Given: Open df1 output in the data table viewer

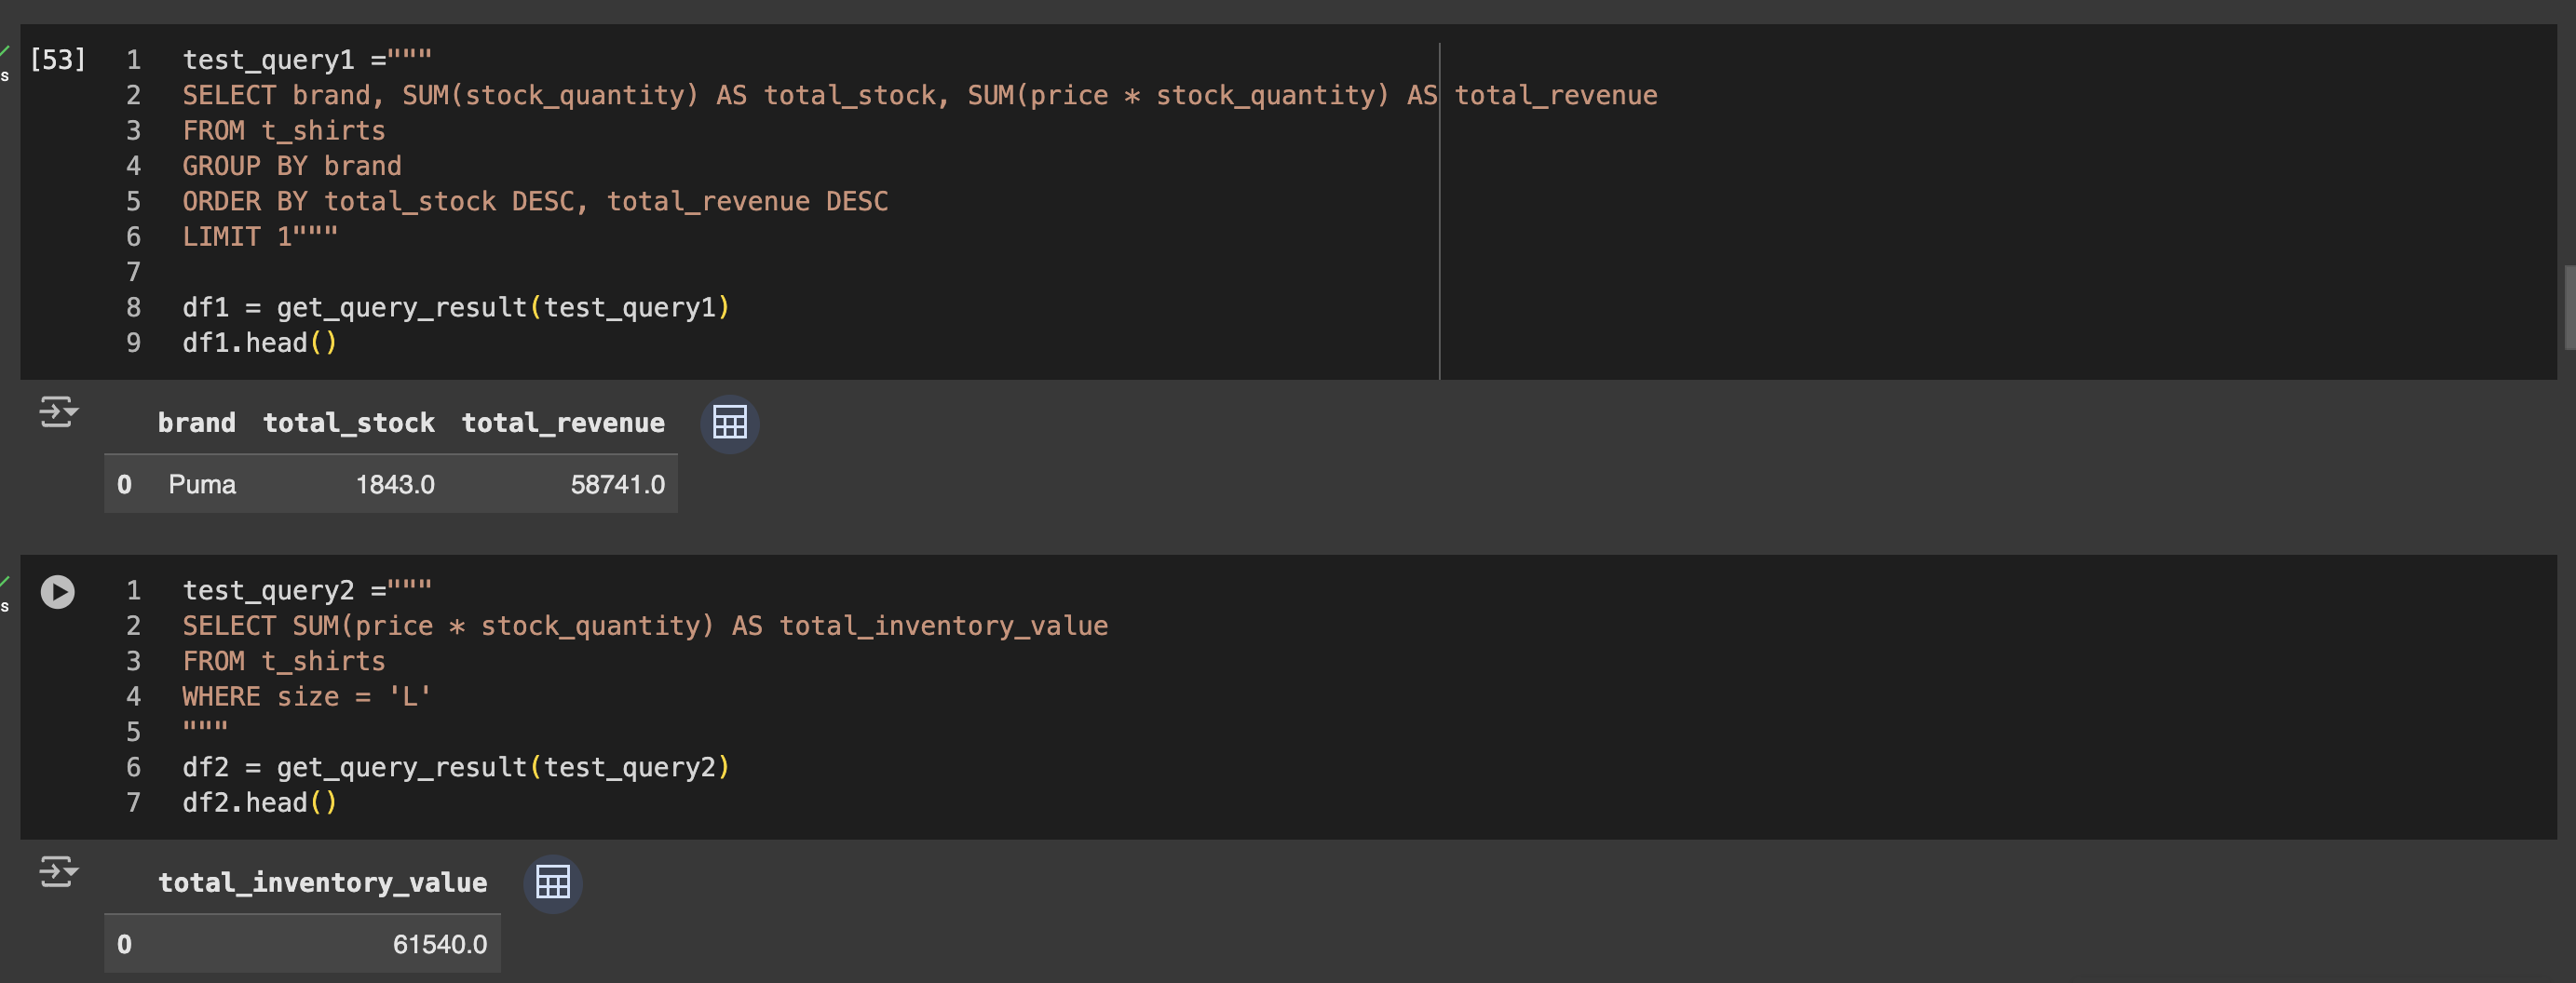Looking at the screenshot, I should click(x=729, y=423).
